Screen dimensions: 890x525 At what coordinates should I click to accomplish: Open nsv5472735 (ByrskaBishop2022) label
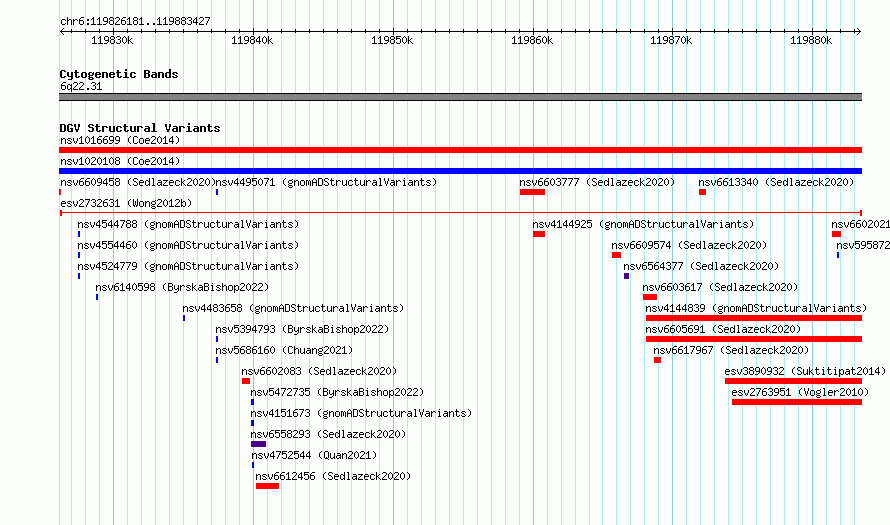point(337,392)
